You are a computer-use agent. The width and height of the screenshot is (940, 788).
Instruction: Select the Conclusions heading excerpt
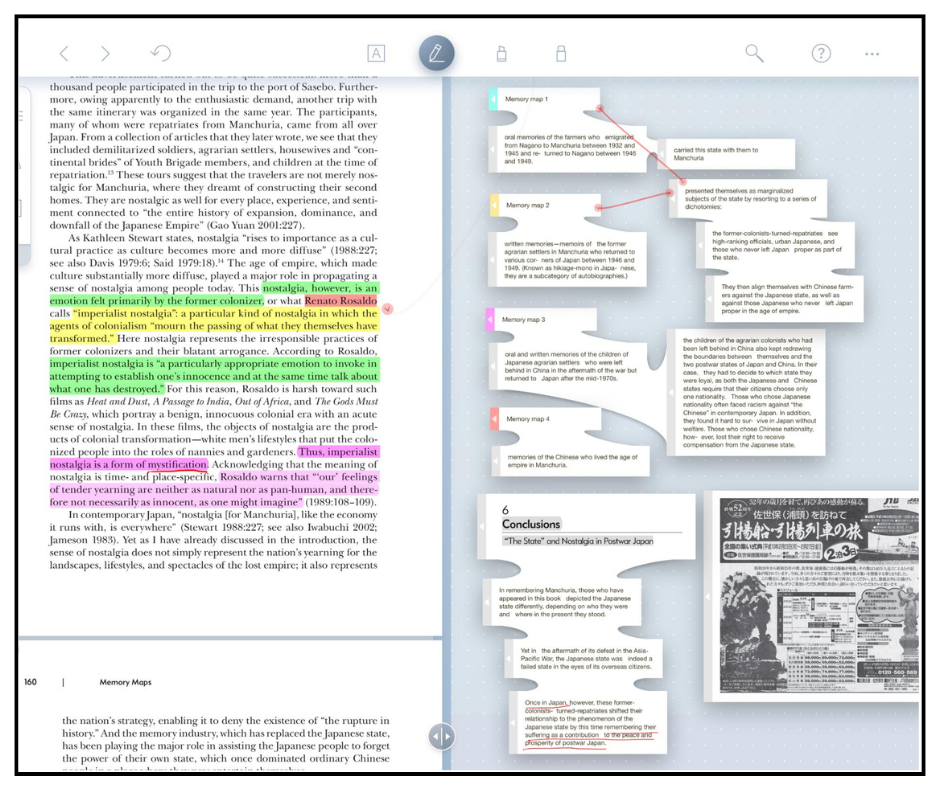pyautogui.click(x=585, y=525)
